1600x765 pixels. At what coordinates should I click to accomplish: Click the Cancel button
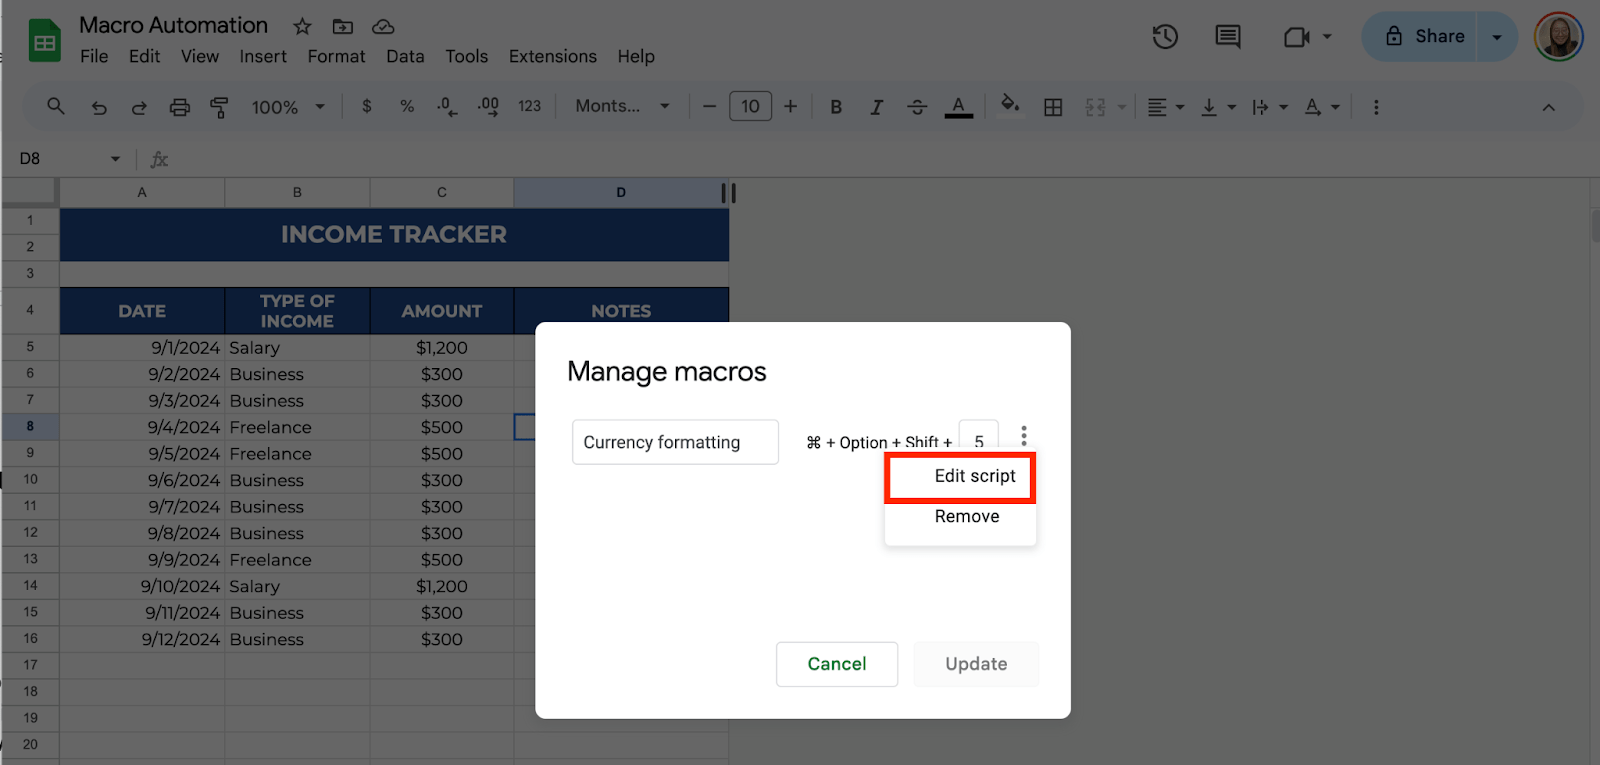coord(836,664)
